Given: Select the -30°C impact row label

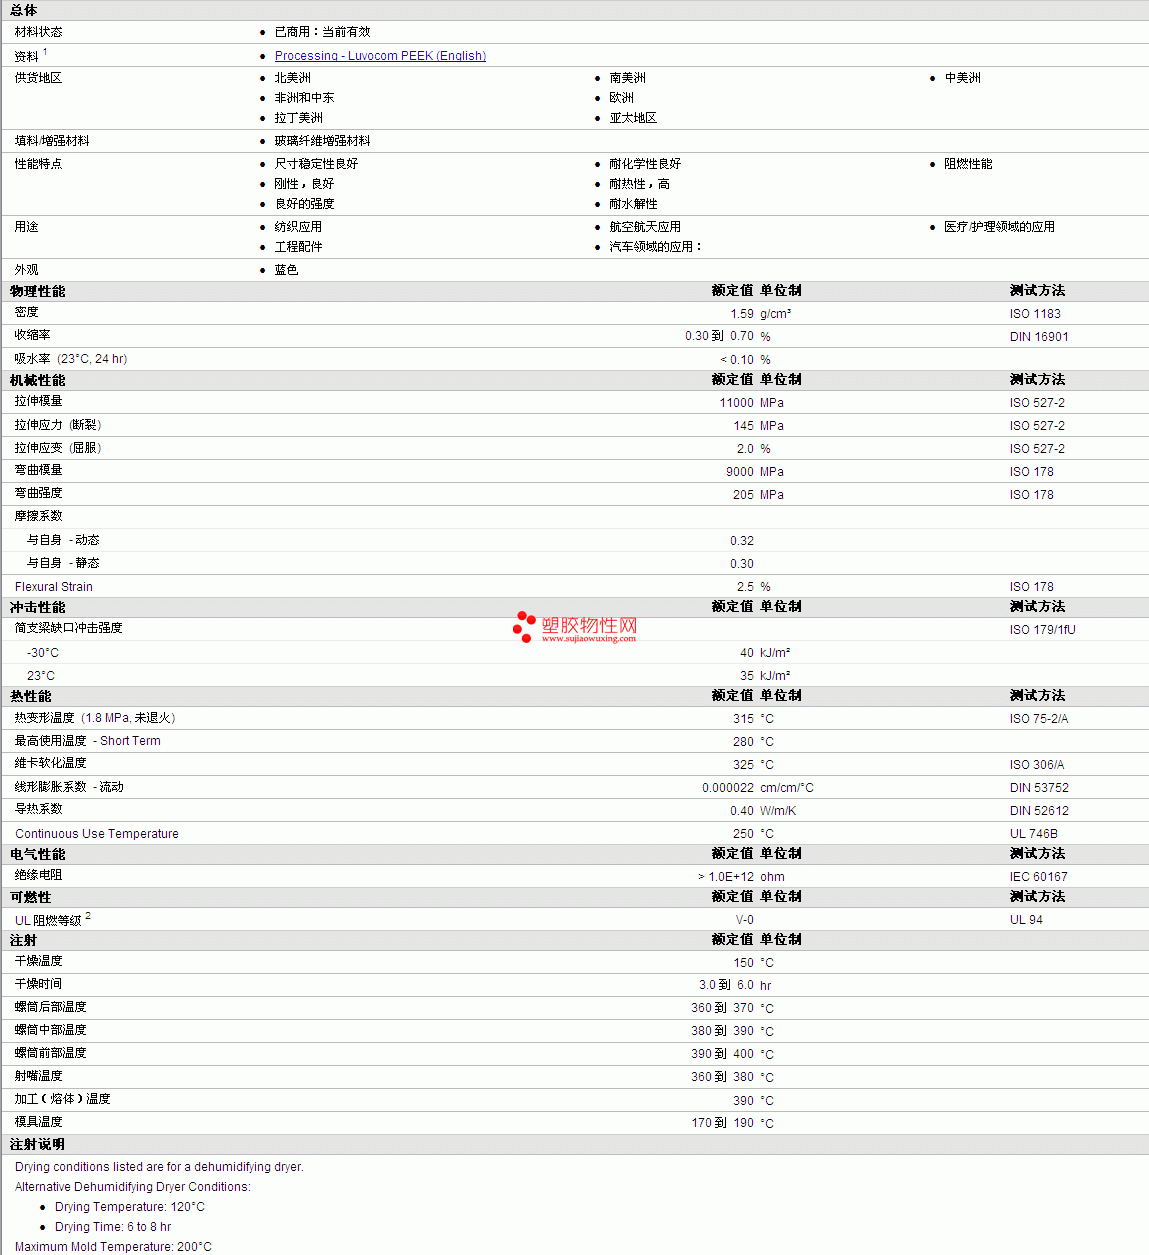Looking at the screenshot, I should pos(43,653).
